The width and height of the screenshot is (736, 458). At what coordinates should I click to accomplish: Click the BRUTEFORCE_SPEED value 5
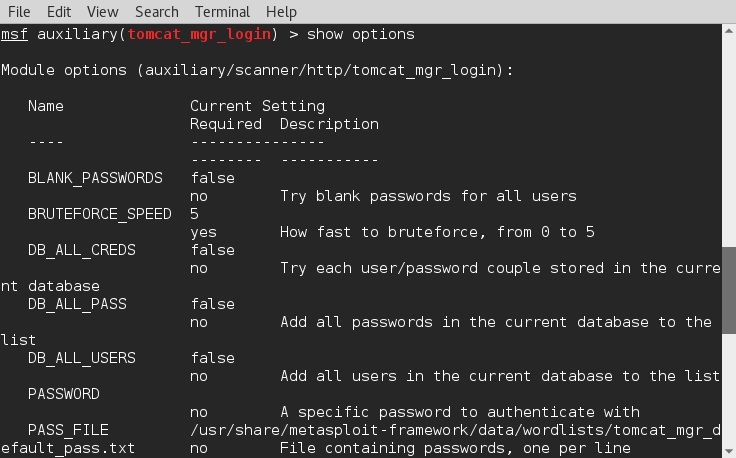(x=194, y=214)
